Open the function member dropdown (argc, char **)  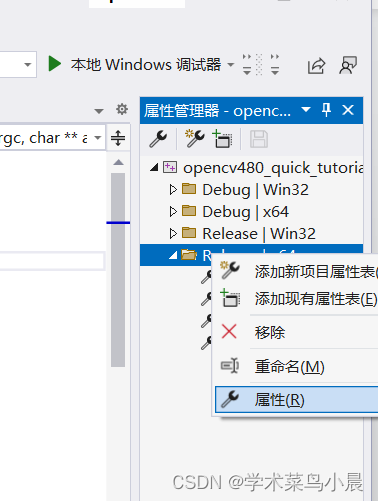click(98, 137)
